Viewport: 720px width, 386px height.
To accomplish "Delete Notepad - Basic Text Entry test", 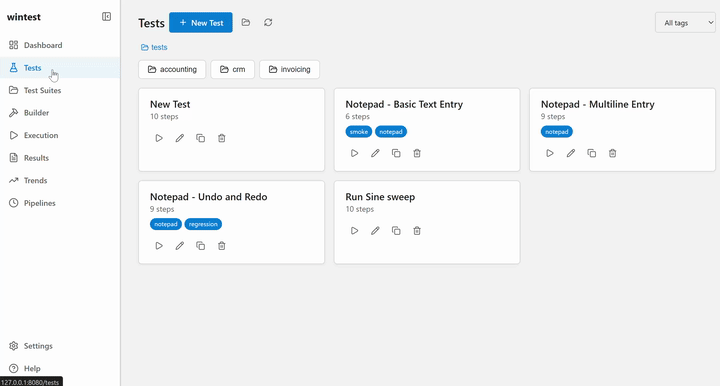I will tap(417, 153).
